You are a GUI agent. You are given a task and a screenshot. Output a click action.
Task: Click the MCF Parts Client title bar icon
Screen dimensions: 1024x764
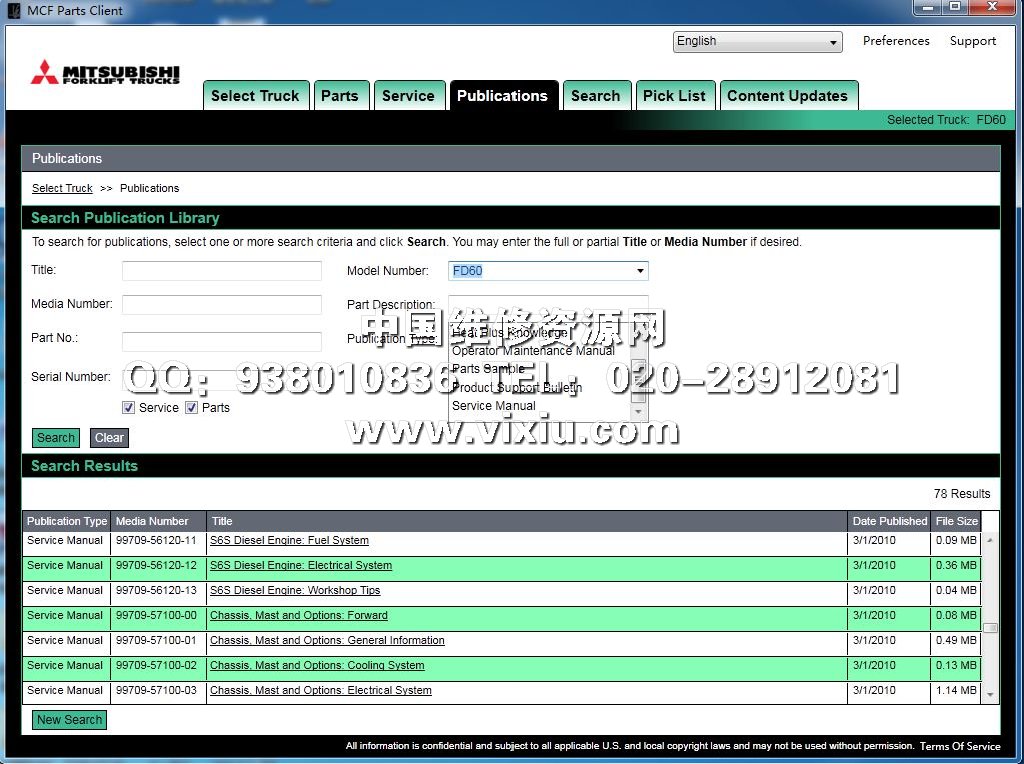click(x=13, y=11)
